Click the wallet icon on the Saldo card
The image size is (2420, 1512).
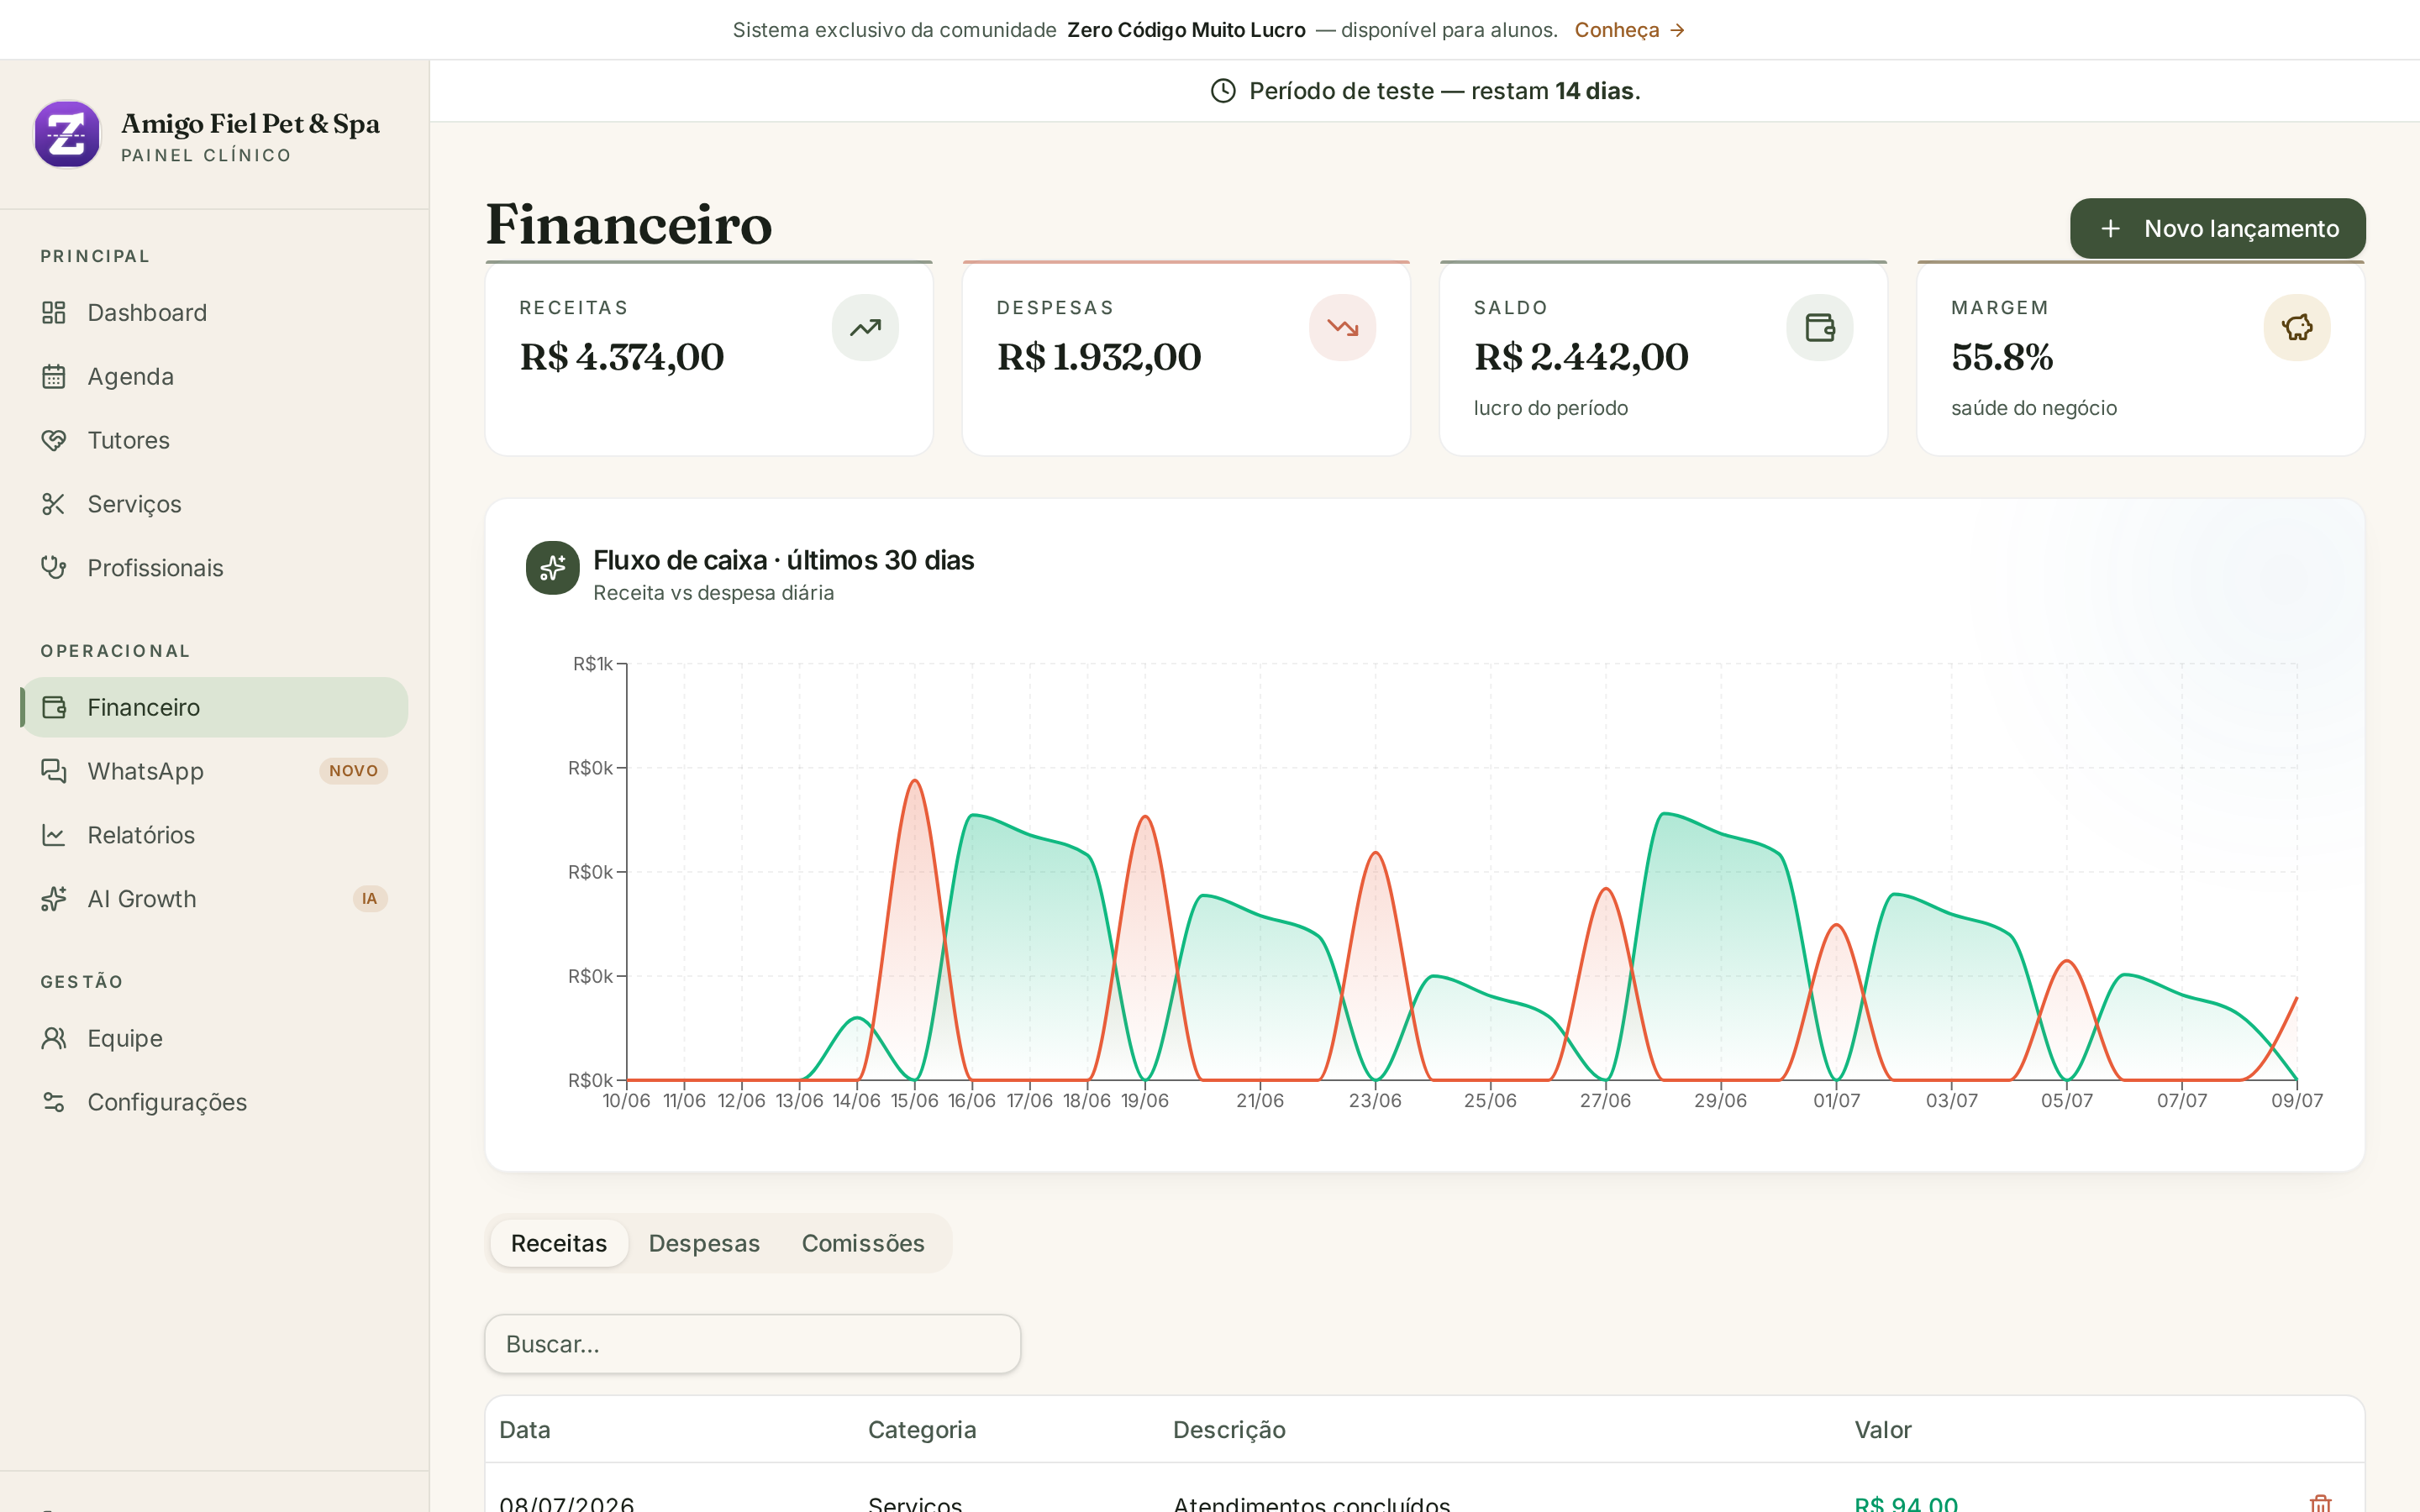coord(1820,327)
